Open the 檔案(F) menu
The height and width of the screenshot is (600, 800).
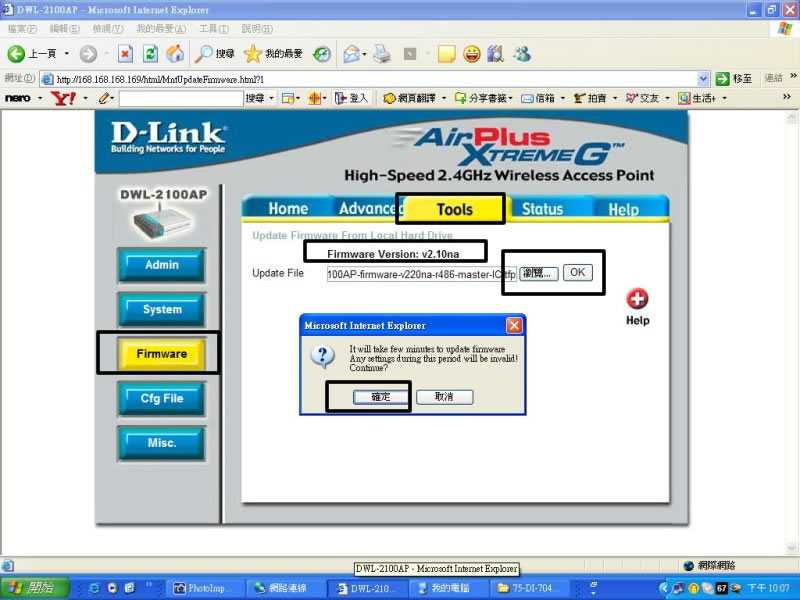[x=22, y=29]
